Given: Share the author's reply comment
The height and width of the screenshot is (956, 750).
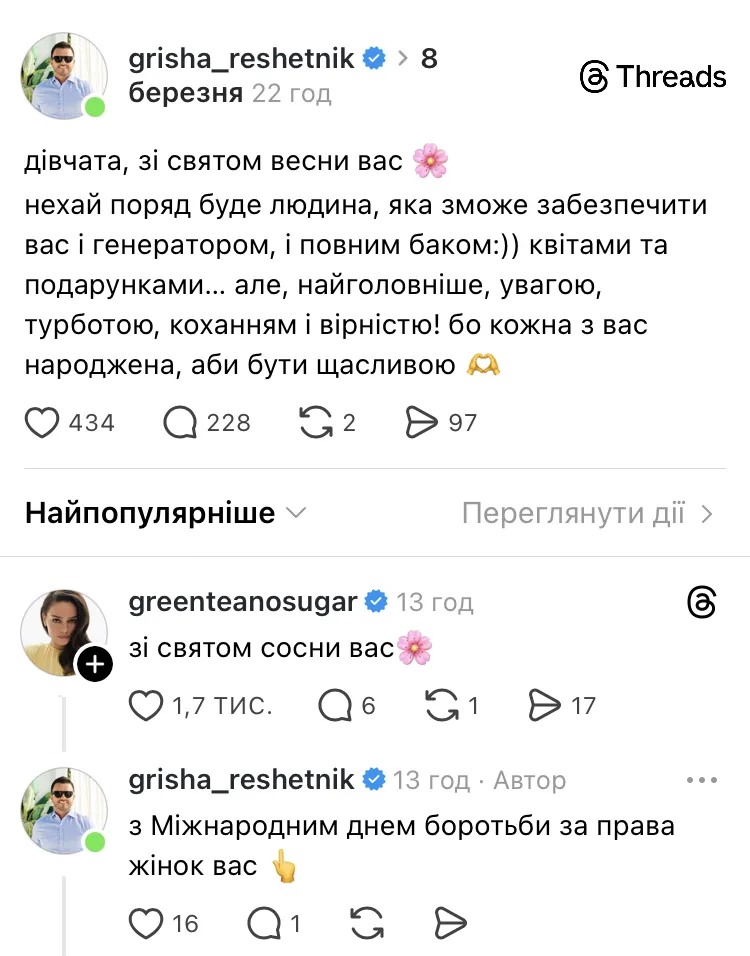Looking at the screenshot, I should (x=451, y=922).
